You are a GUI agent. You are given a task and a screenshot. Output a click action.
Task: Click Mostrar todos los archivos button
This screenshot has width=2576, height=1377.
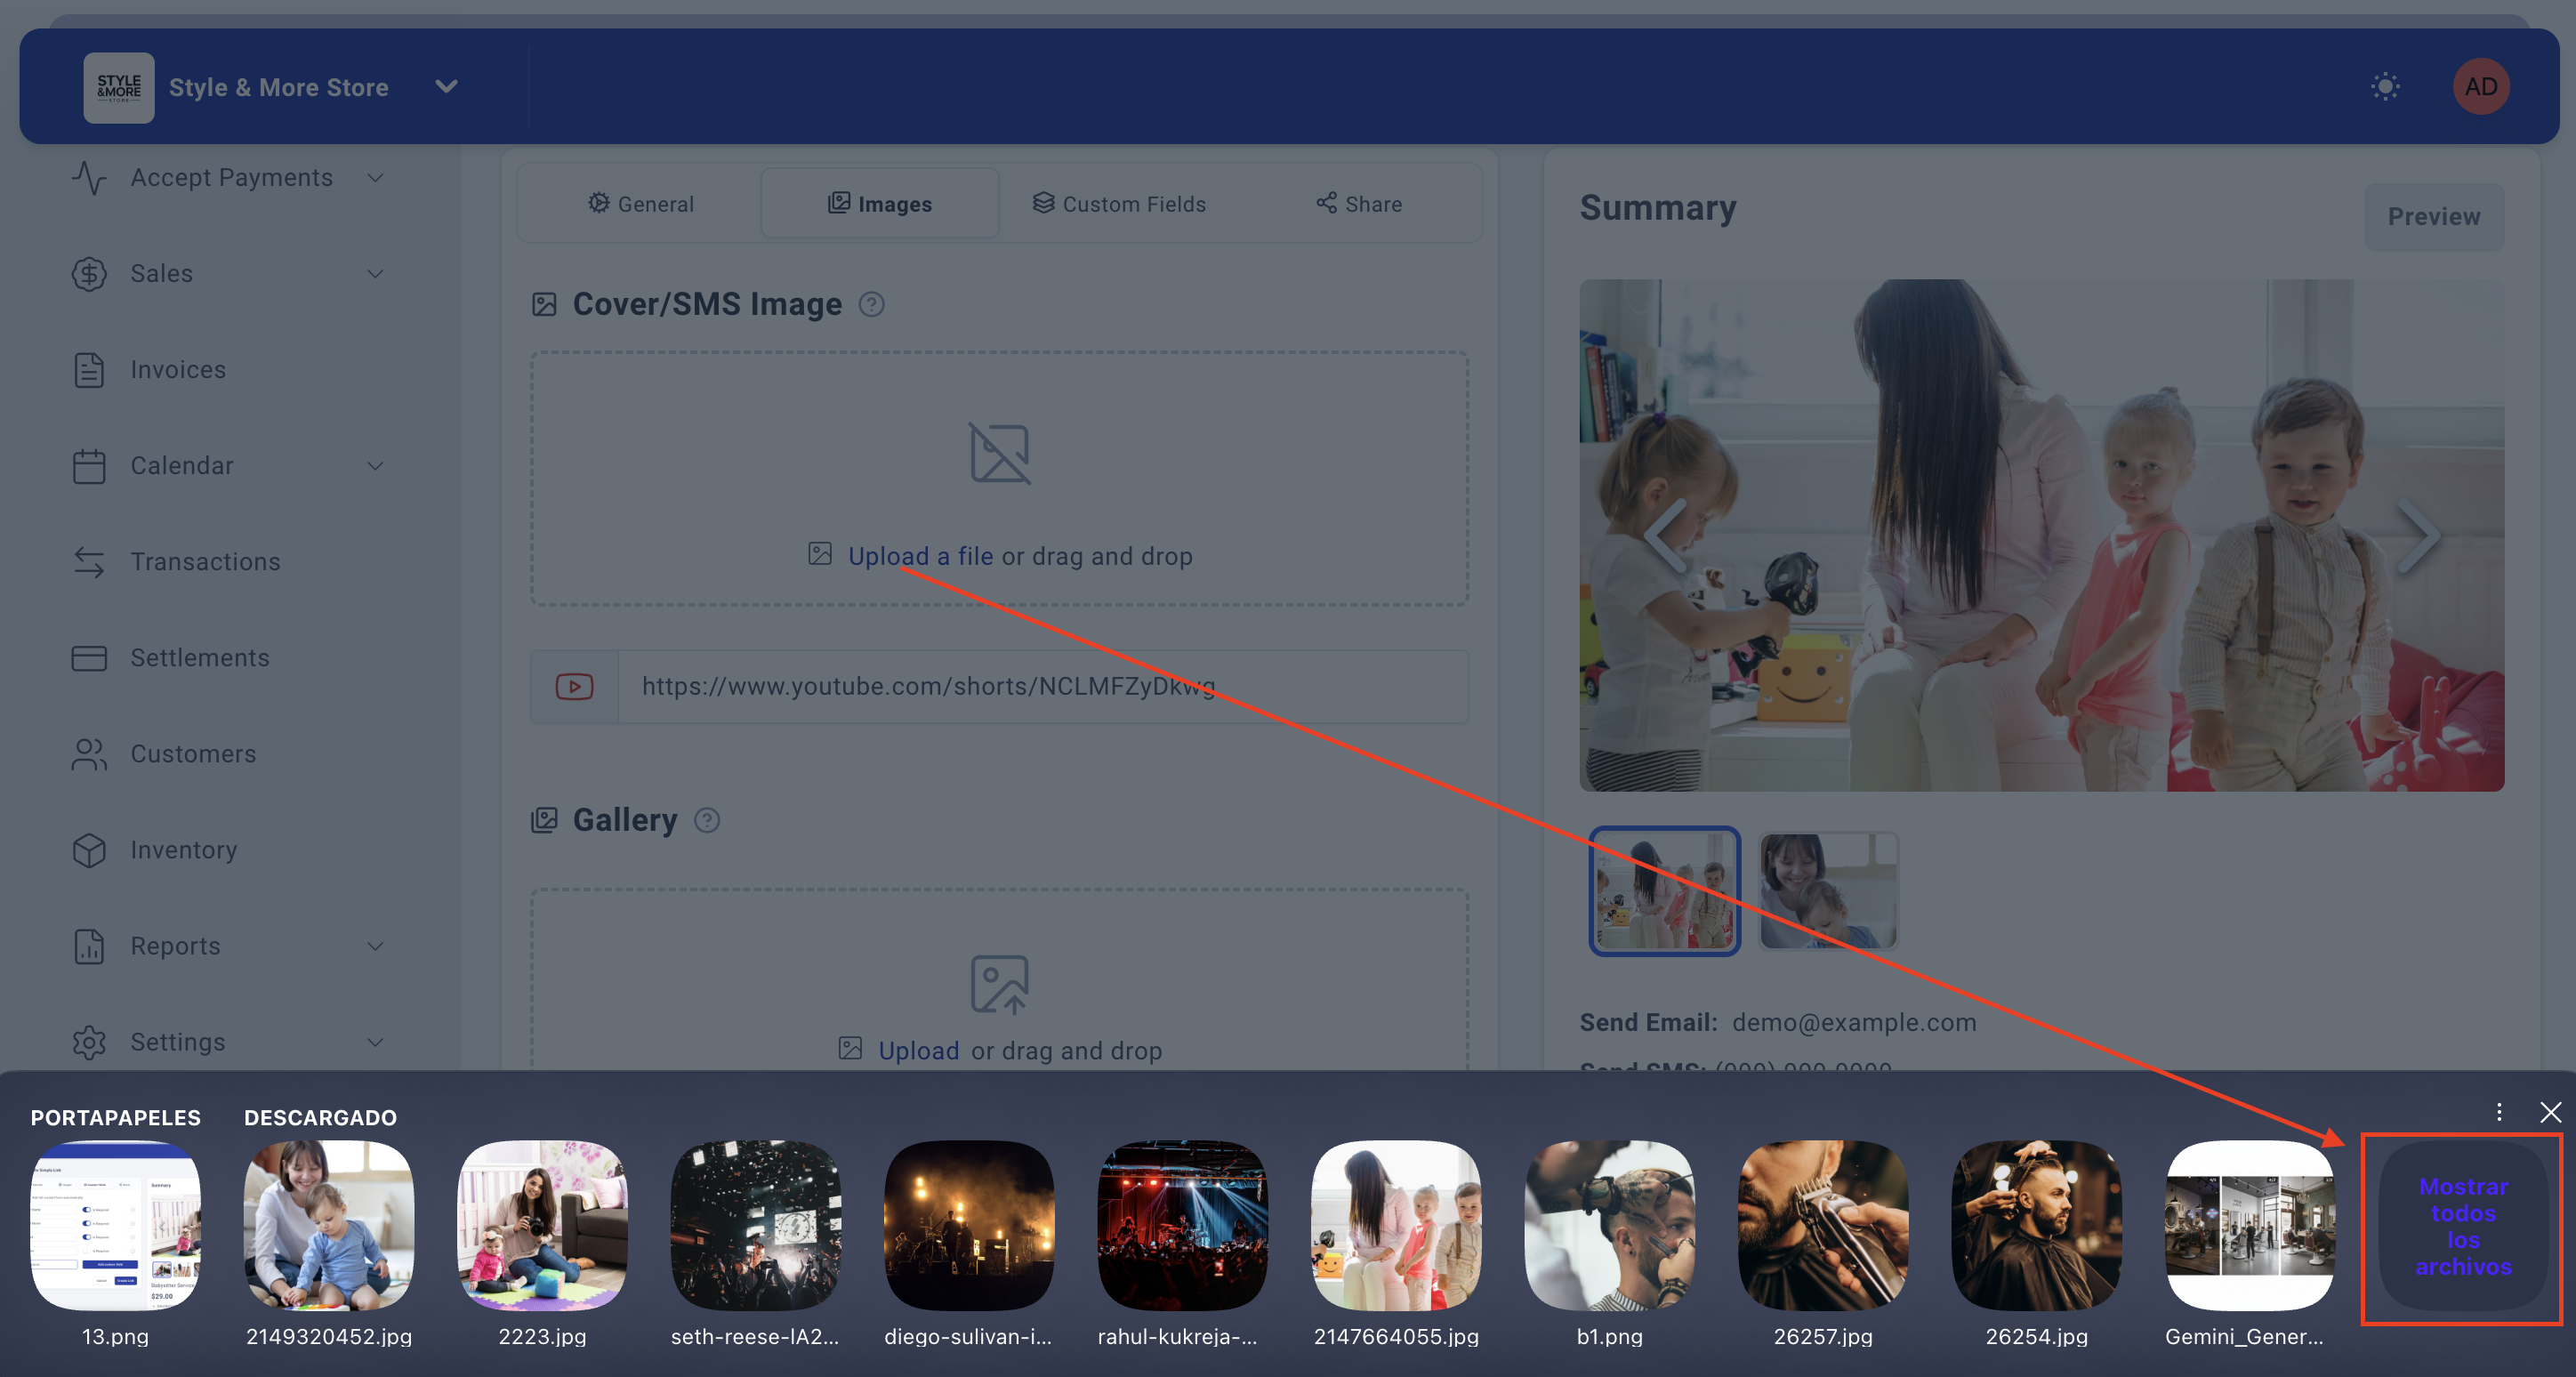coord(2462,1227)
